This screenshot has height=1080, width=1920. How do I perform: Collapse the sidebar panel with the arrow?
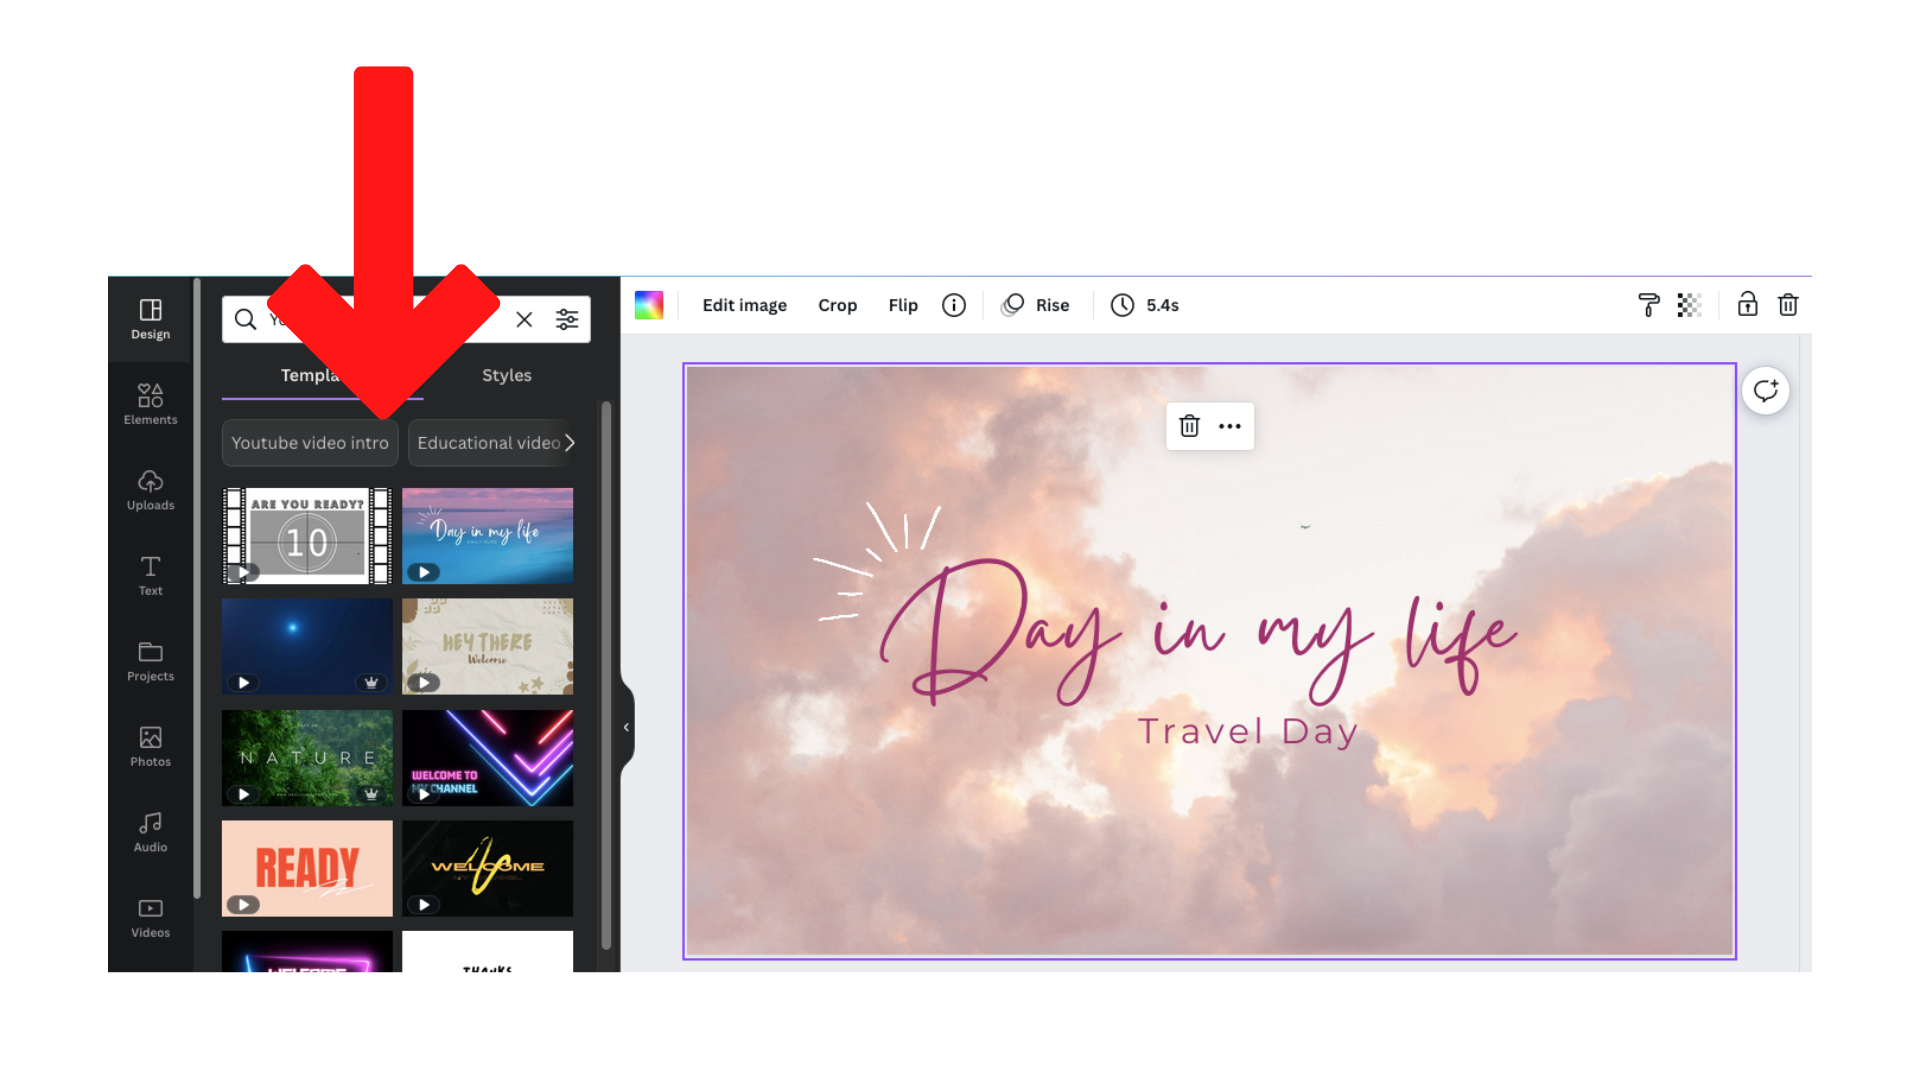pyautogui.click(x=626, y=727)
